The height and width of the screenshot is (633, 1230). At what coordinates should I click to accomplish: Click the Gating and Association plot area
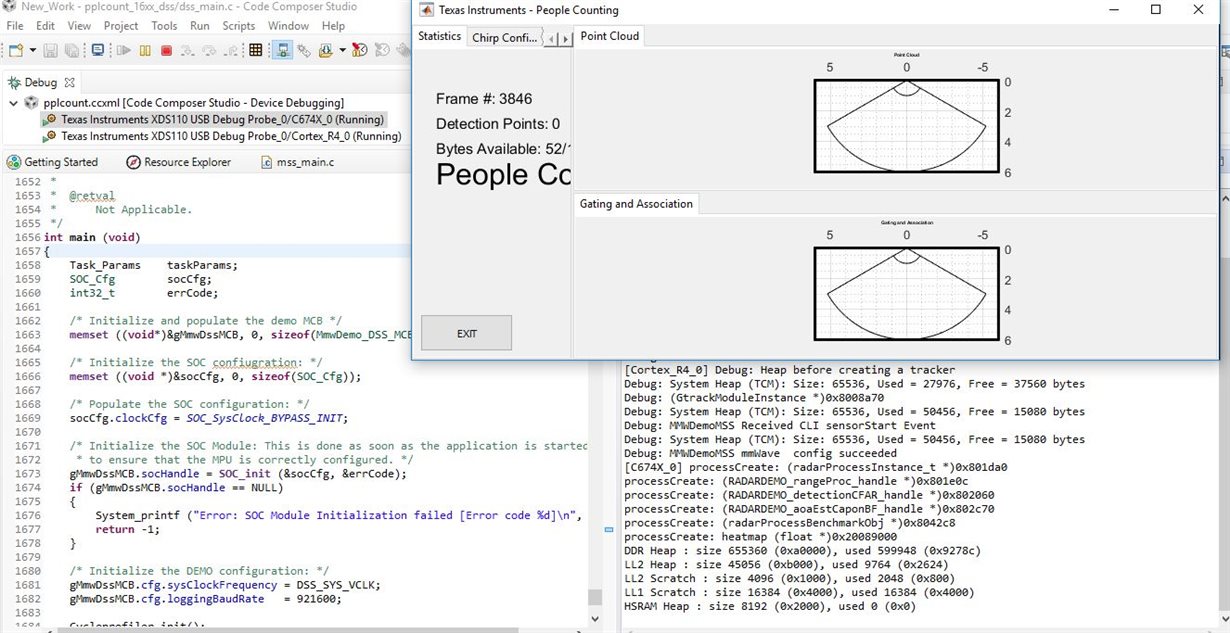pos(906,294)
